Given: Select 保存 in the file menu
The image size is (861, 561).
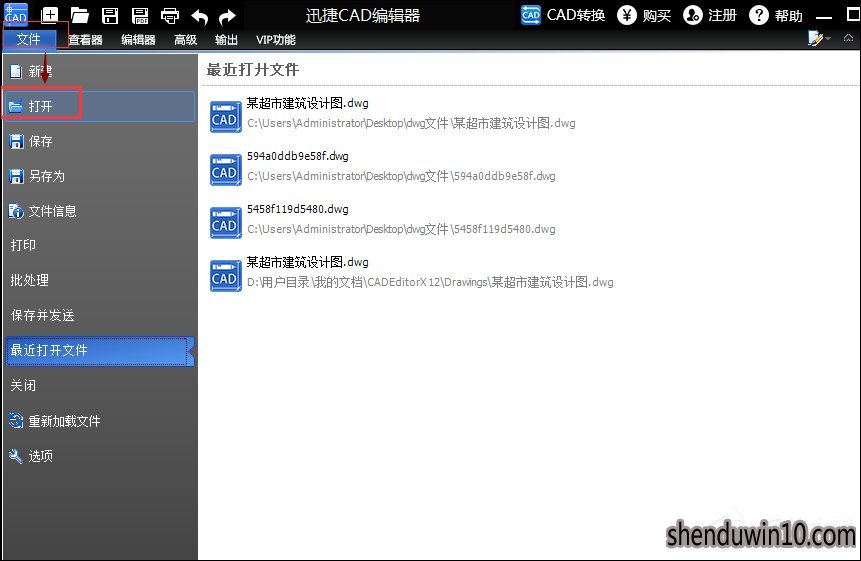Looking at the screenshot, I should click(99, 141).
